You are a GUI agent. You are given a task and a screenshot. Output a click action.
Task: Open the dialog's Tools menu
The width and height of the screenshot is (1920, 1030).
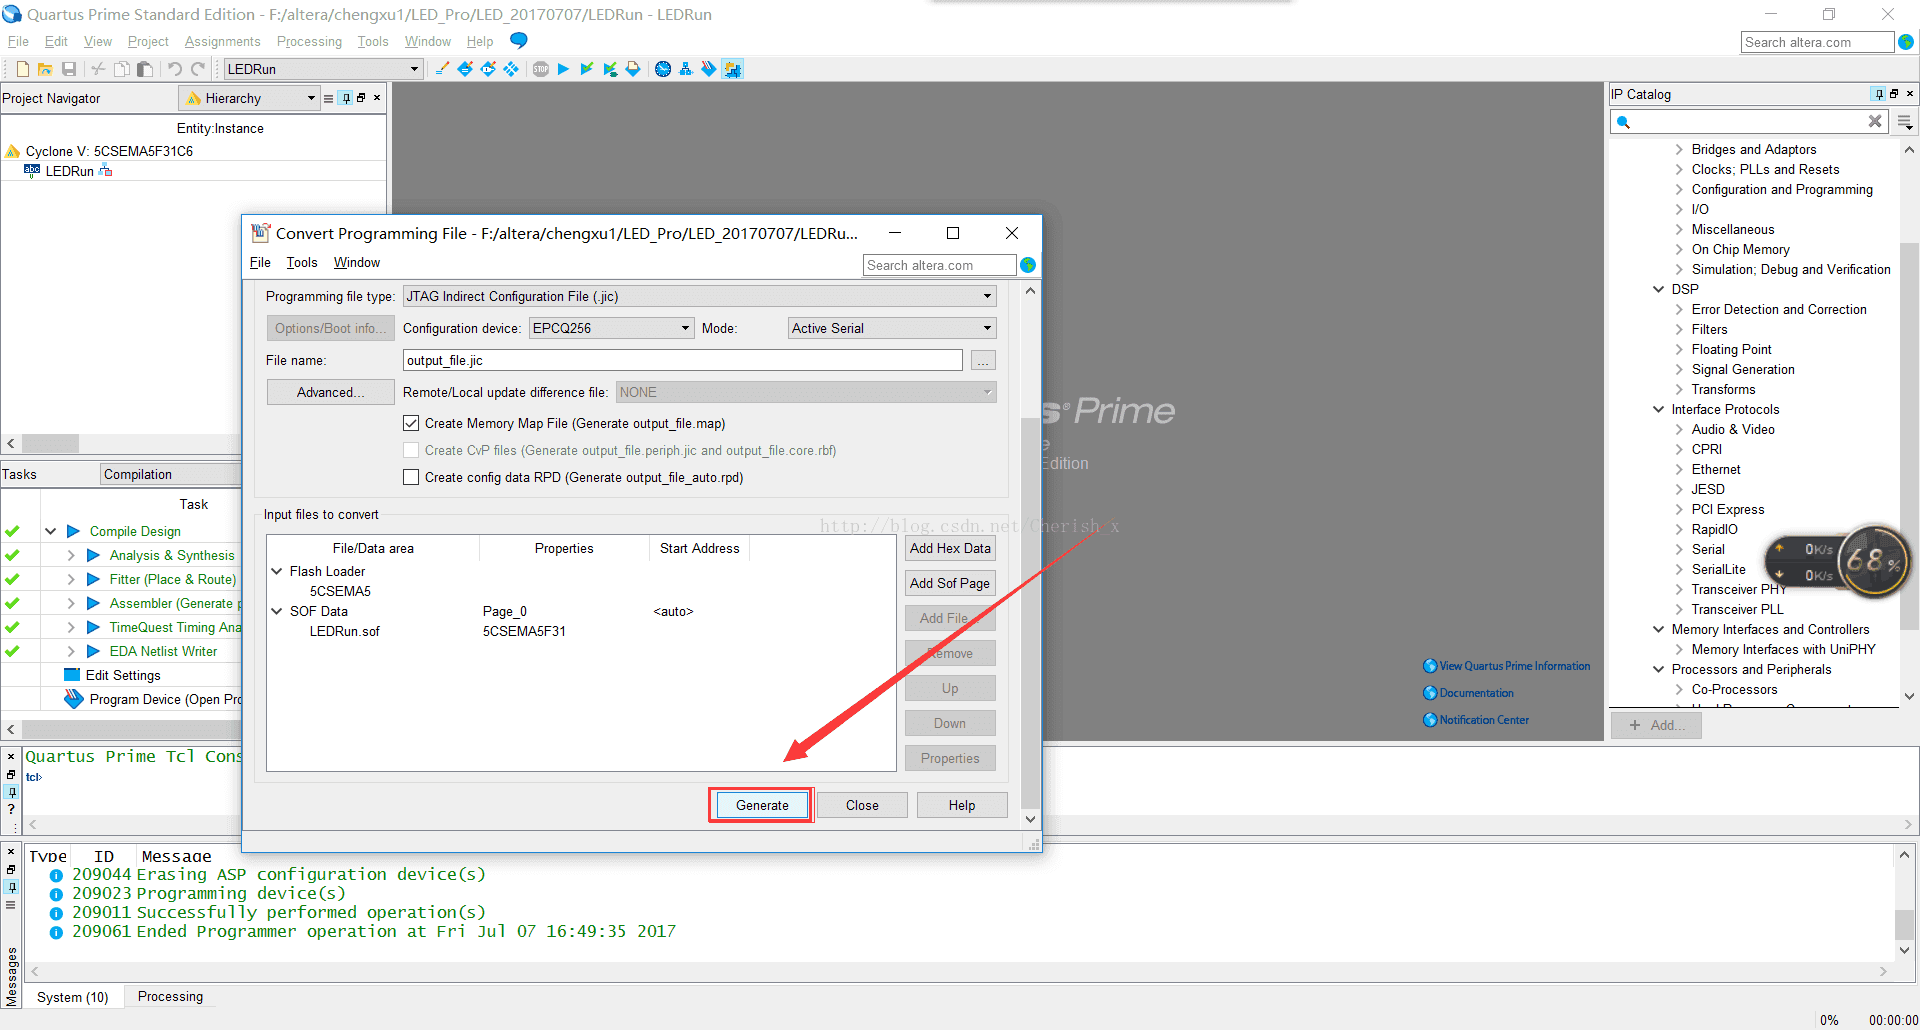302,262
